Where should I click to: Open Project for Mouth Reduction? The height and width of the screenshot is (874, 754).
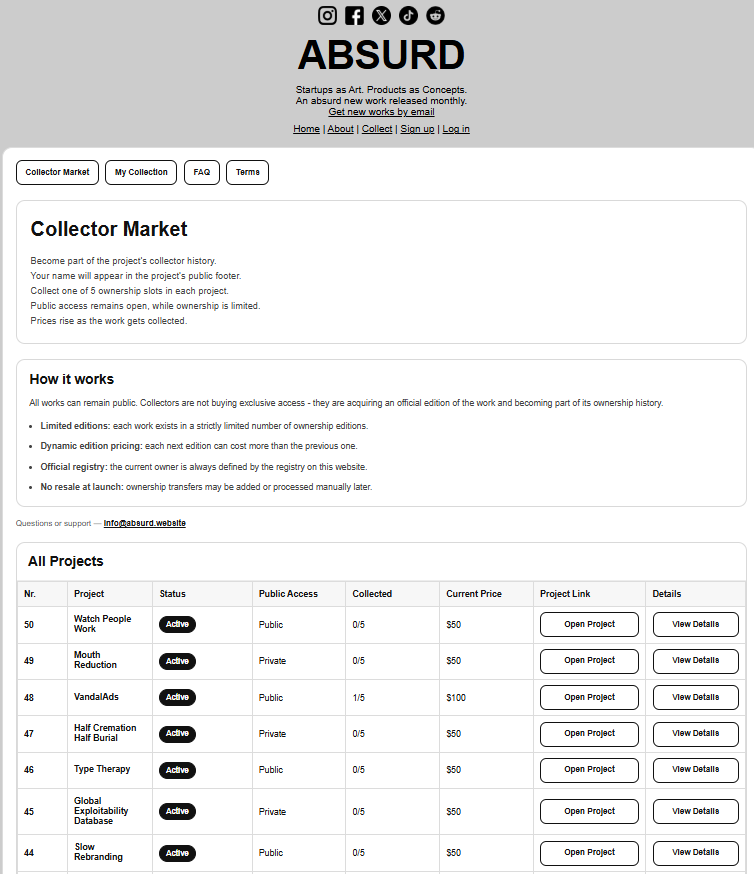[x=589, y=661]
